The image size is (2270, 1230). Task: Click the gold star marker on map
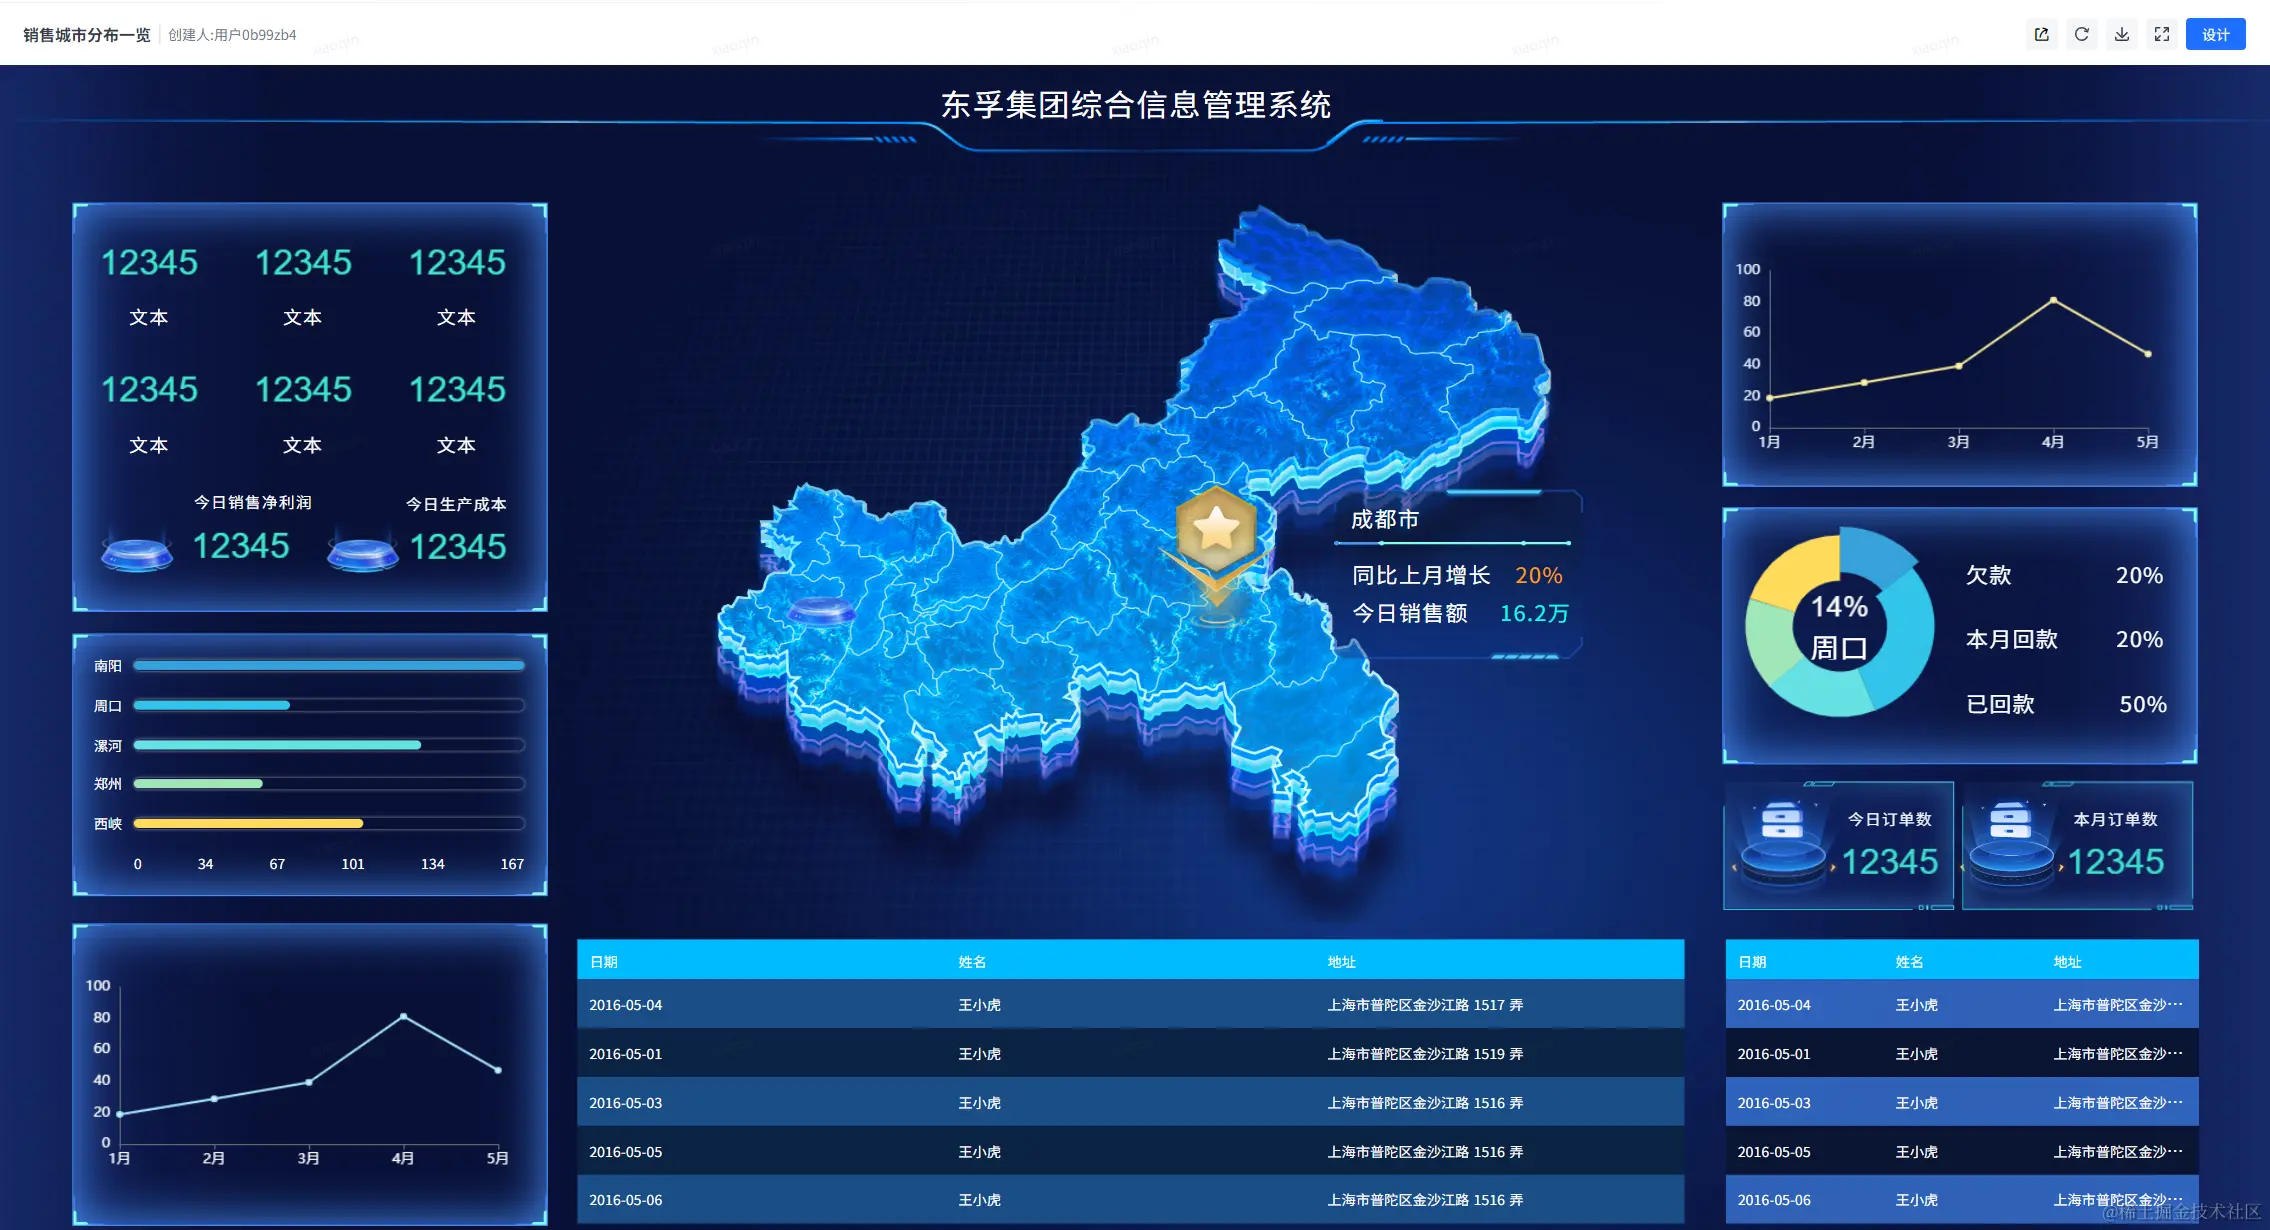coord(1216,528)
